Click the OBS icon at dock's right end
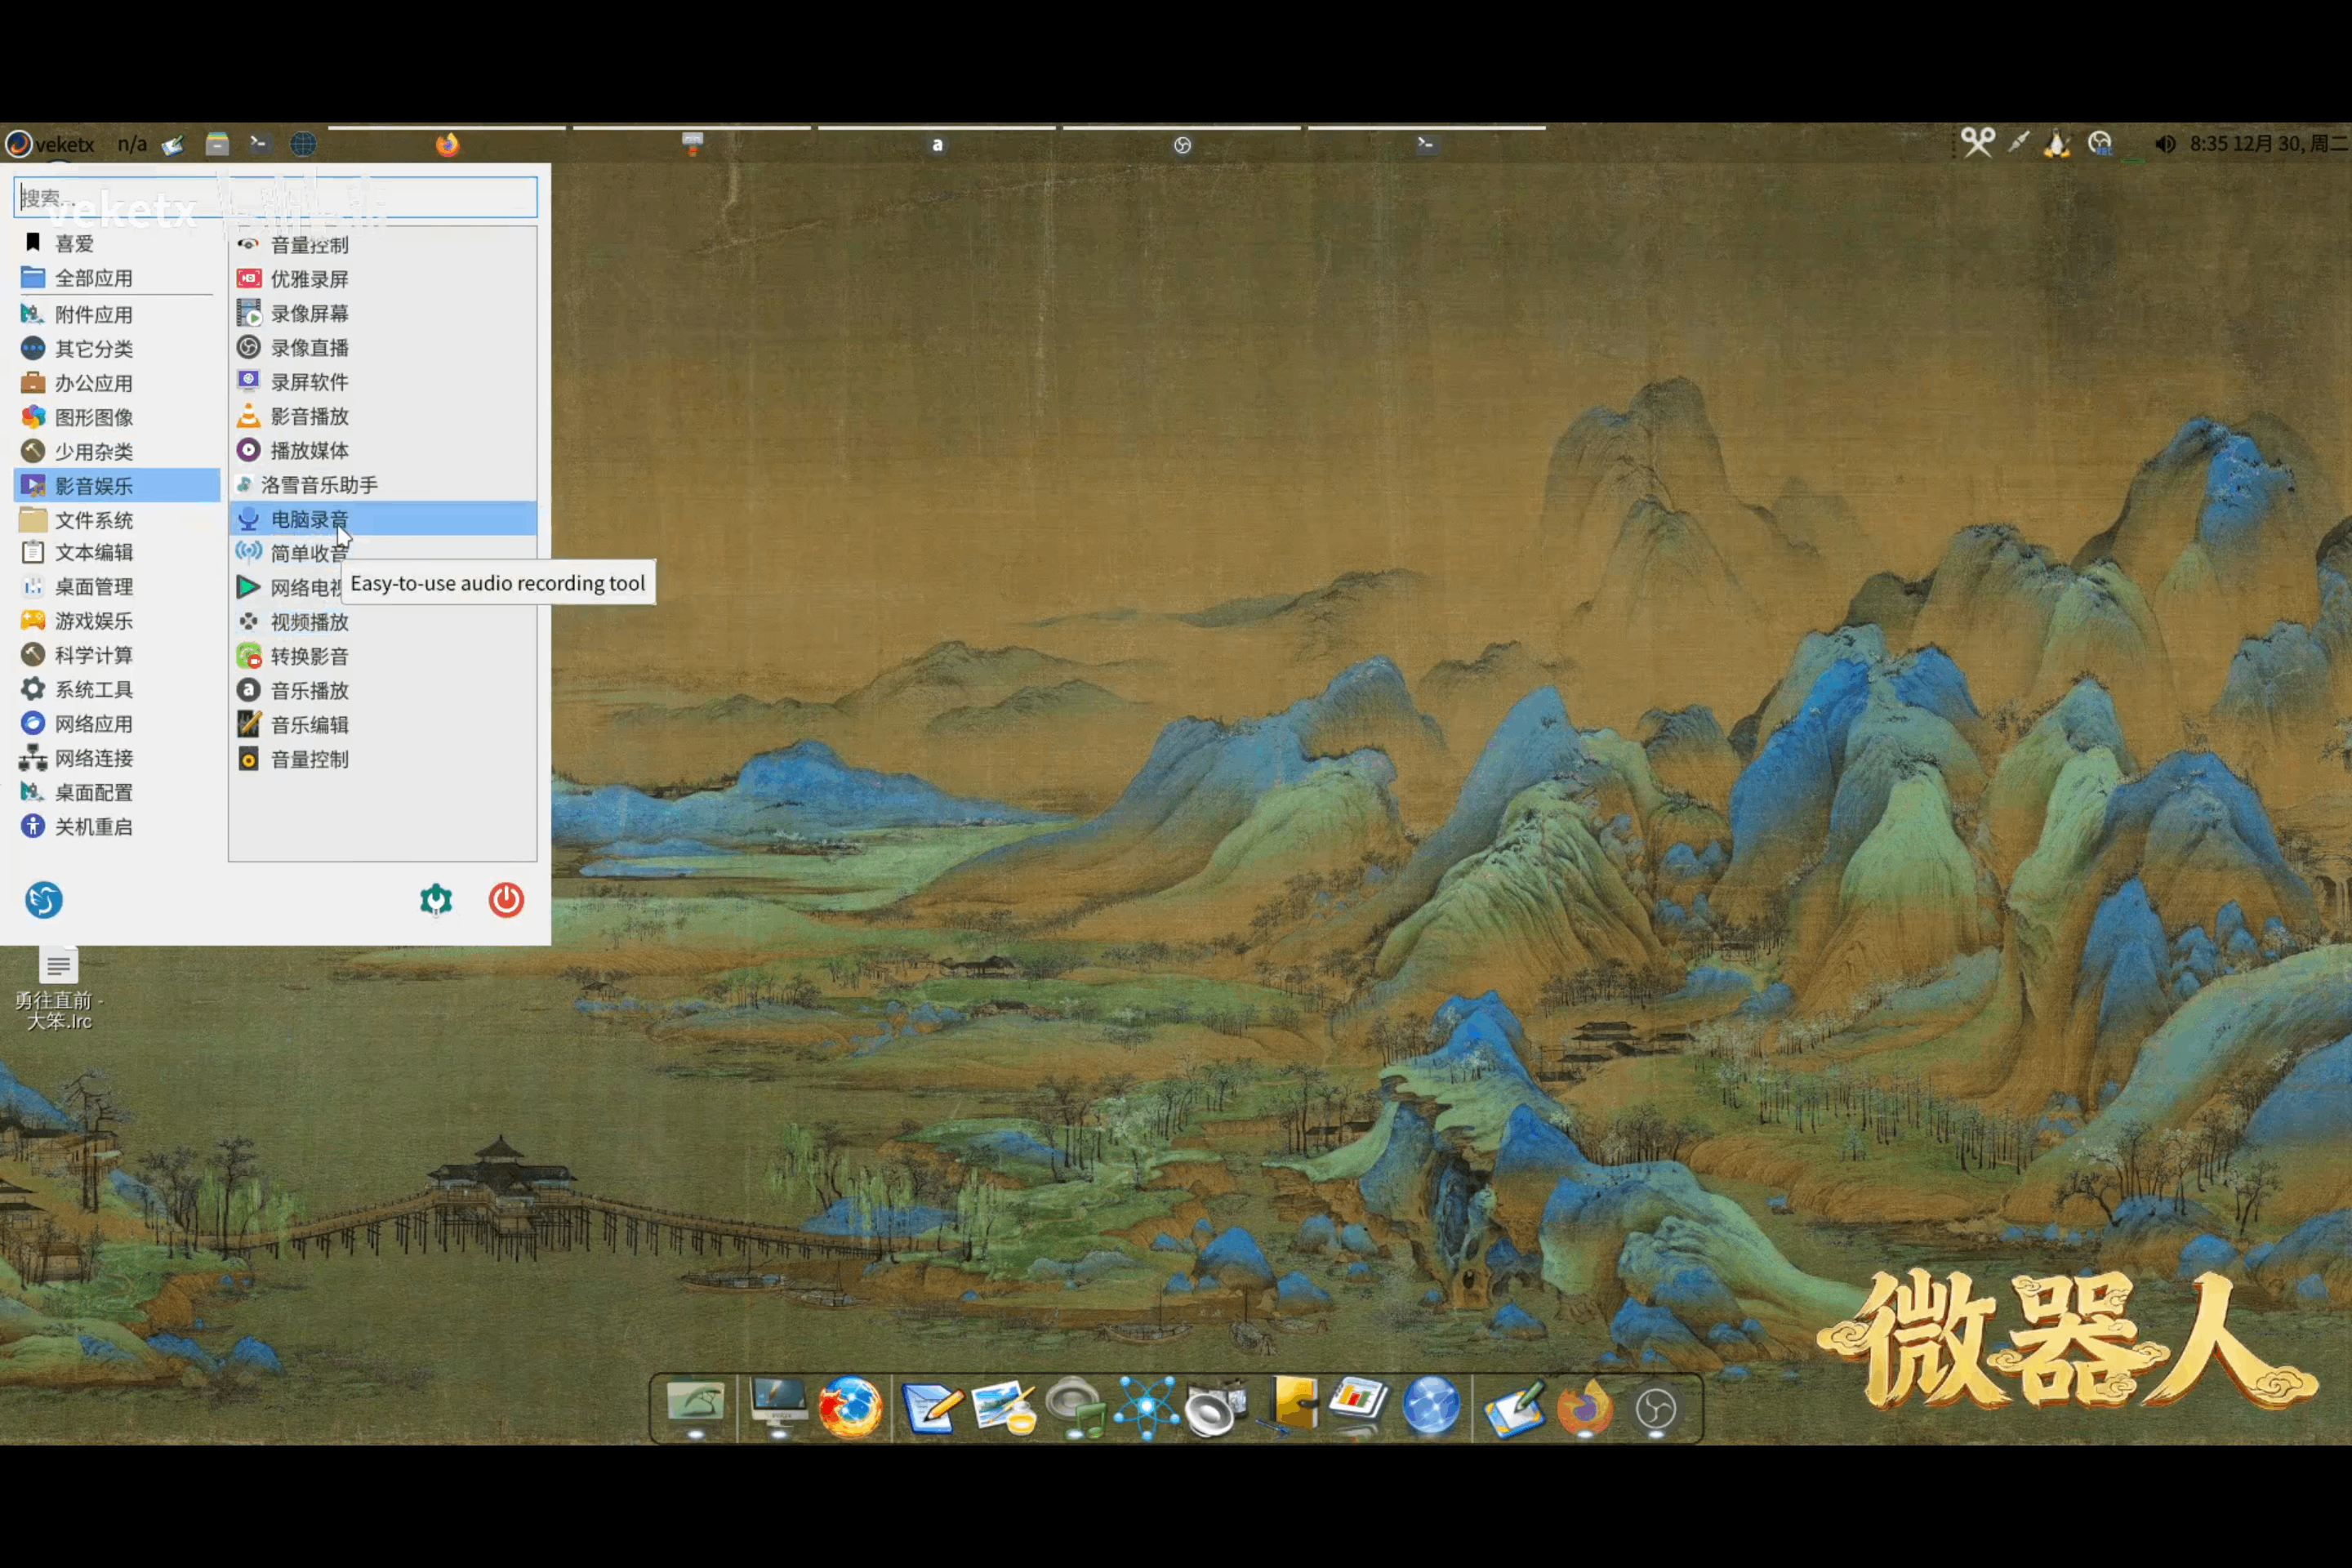This screenshot has width=2352, height=1568. (1656, 1410)
